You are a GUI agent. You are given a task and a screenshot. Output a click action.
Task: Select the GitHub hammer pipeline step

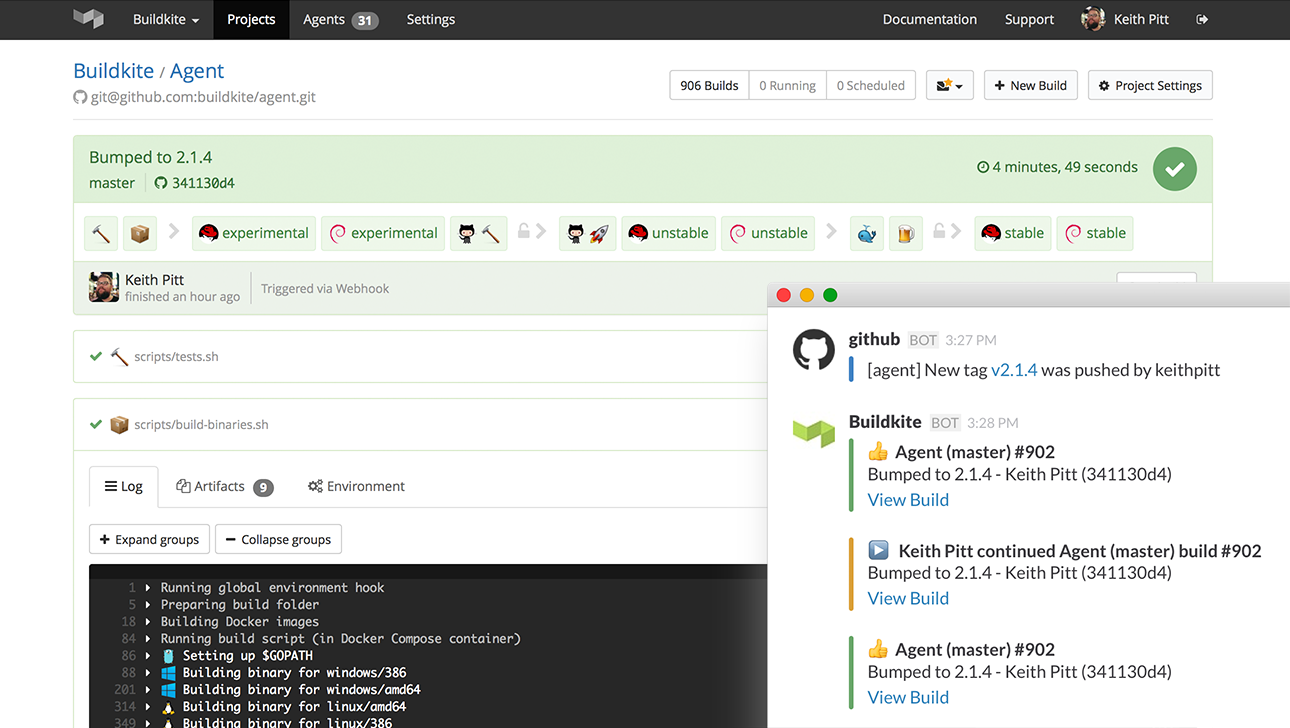(x=478, y=233)
